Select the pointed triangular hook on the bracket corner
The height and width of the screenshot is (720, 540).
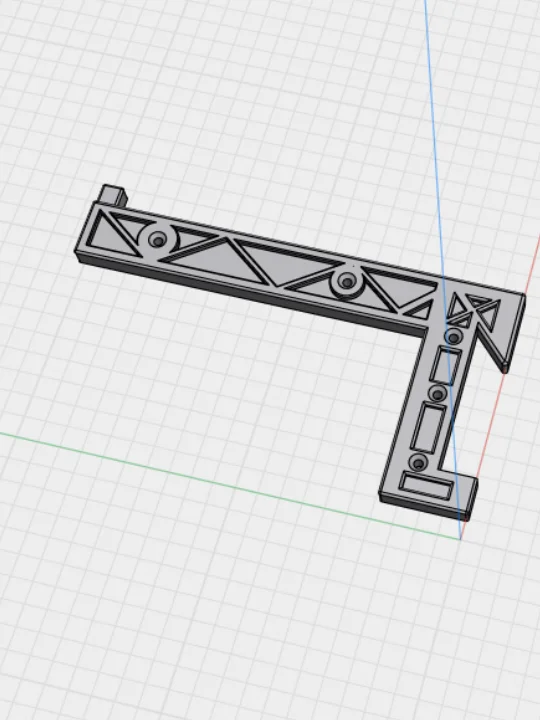coord(504,339)
